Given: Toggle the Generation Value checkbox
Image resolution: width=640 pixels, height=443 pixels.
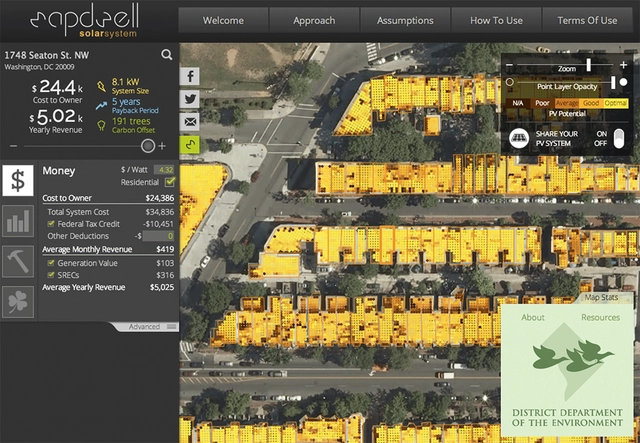Looking at the screenshot, I should [x=51, y=263].
